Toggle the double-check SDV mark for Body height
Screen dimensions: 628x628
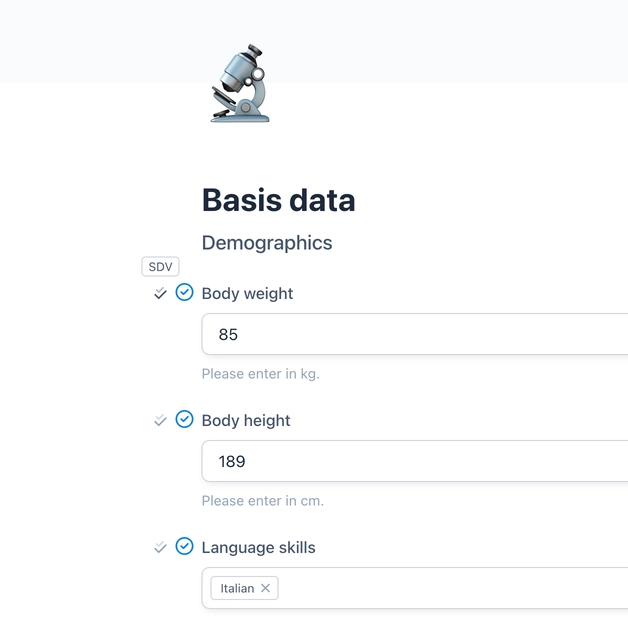click(160, 421)
